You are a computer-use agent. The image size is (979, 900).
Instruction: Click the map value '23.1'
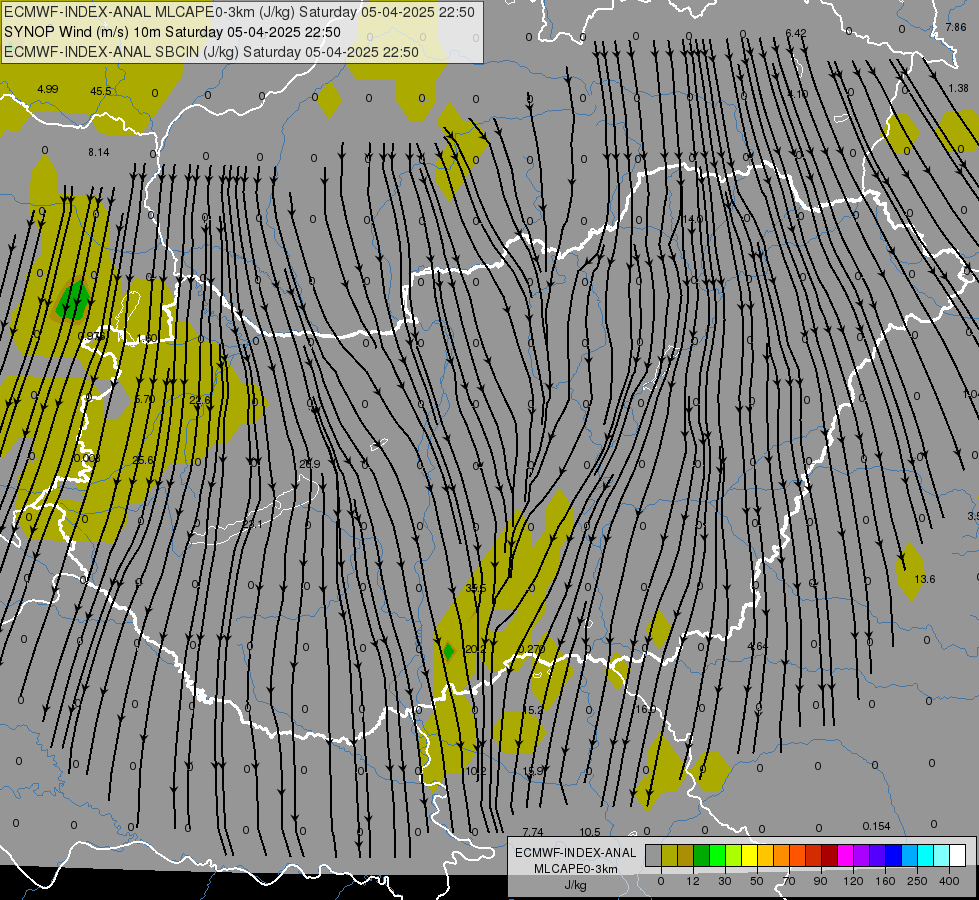click(252, 524)
